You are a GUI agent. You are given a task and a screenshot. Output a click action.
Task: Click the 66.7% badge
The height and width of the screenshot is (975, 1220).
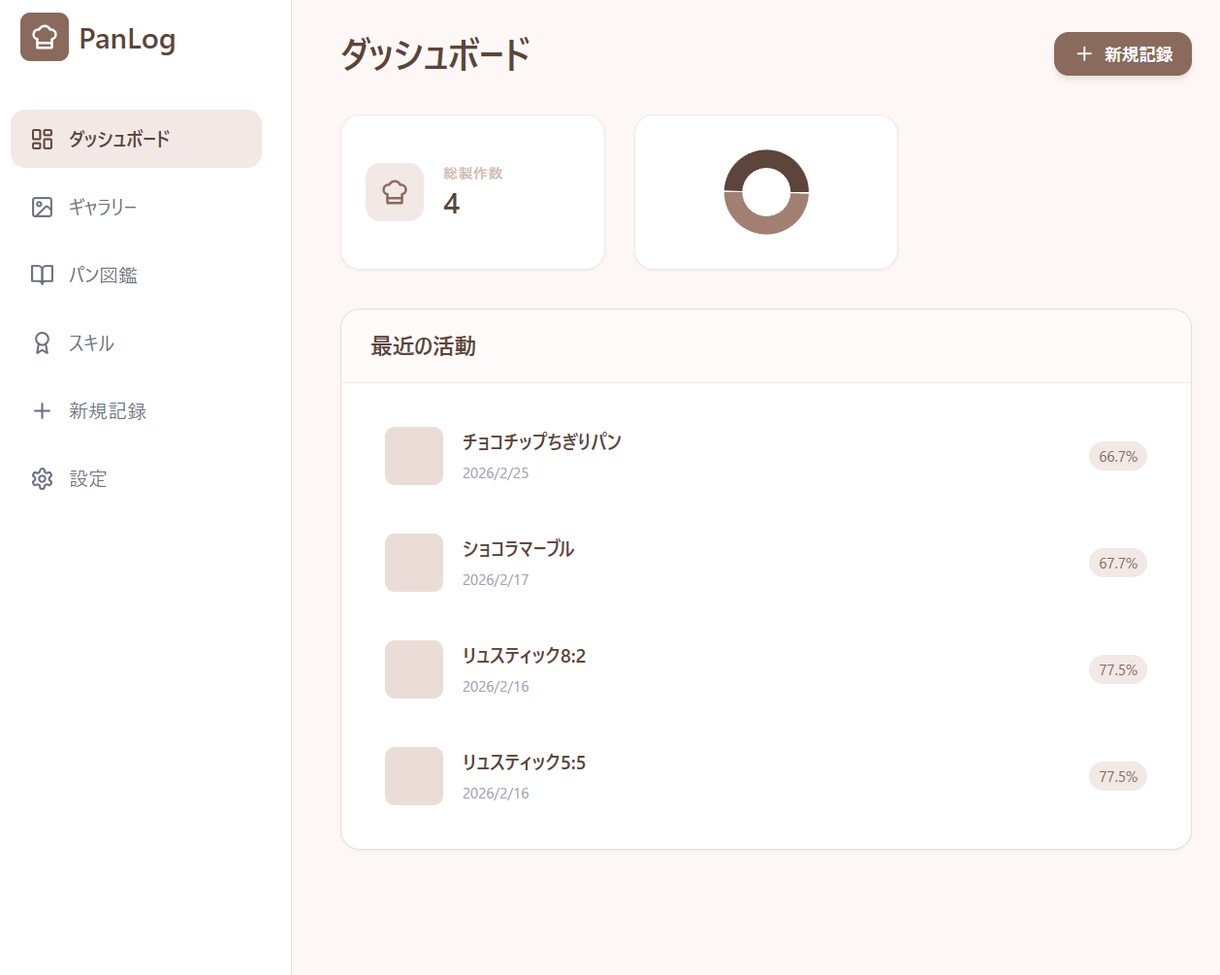[x=1118, y=456]
